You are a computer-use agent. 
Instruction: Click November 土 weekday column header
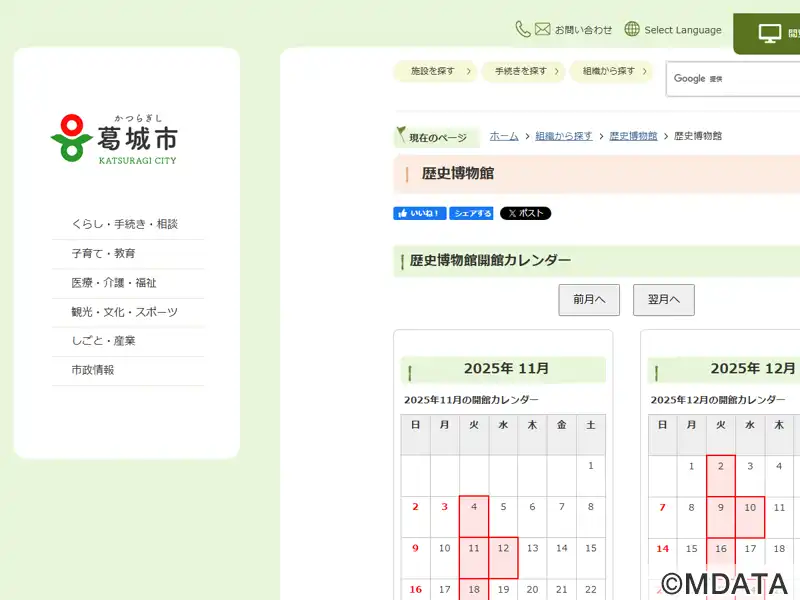pyautogui.click(x=591, y=434)
